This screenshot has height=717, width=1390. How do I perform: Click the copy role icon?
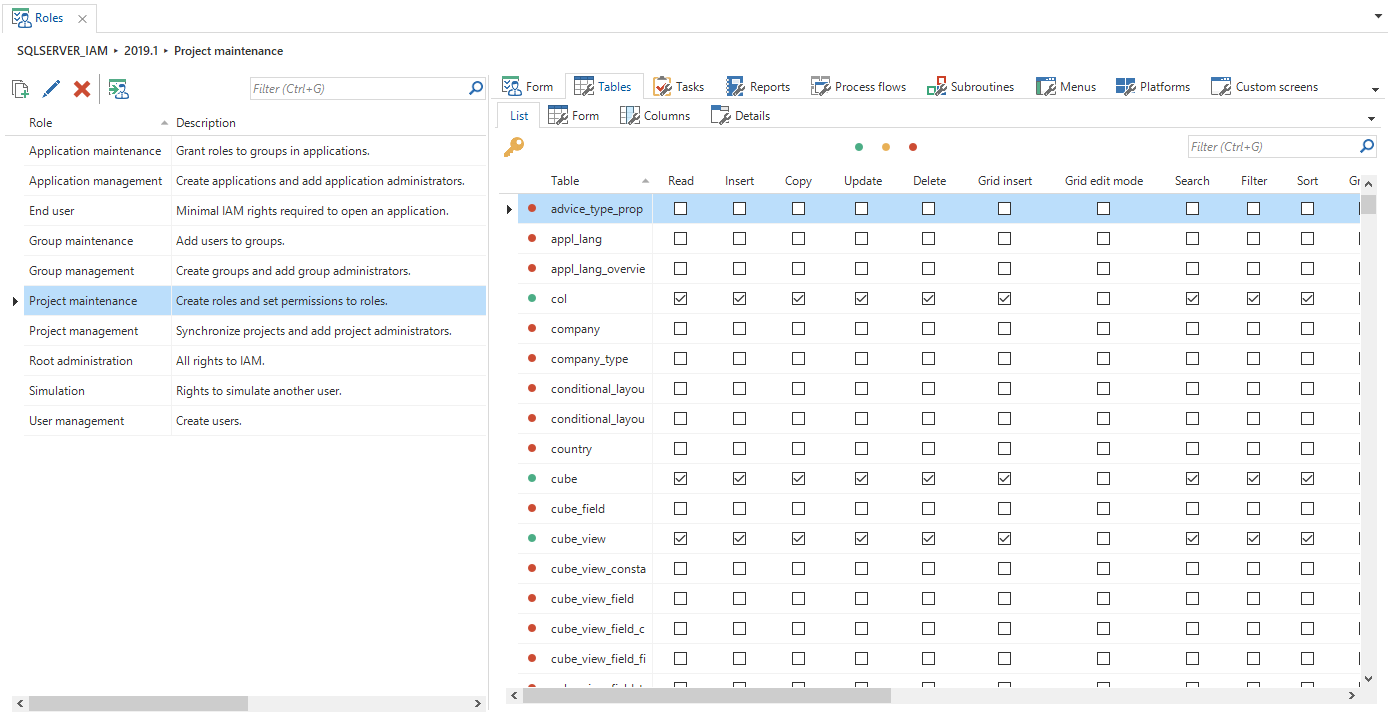(x=20, y=90)
